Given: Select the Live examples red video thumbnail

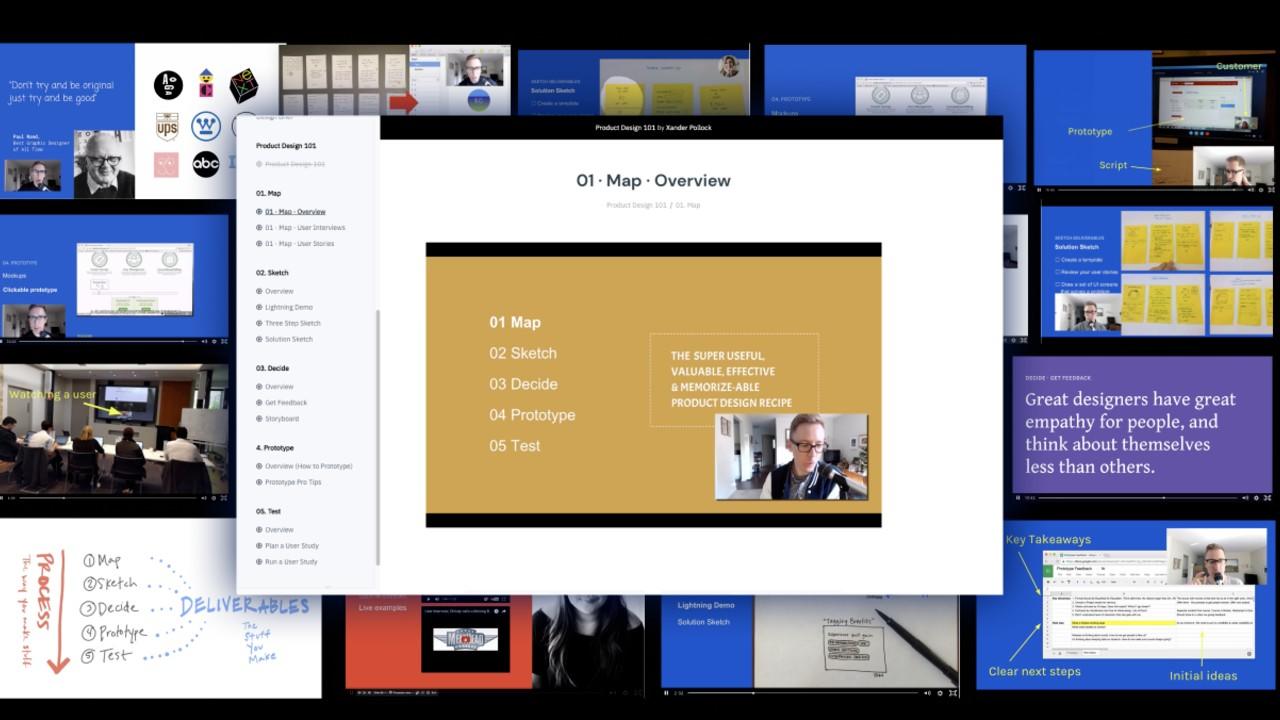Looking at the screenshot, I should click(440, 644).
